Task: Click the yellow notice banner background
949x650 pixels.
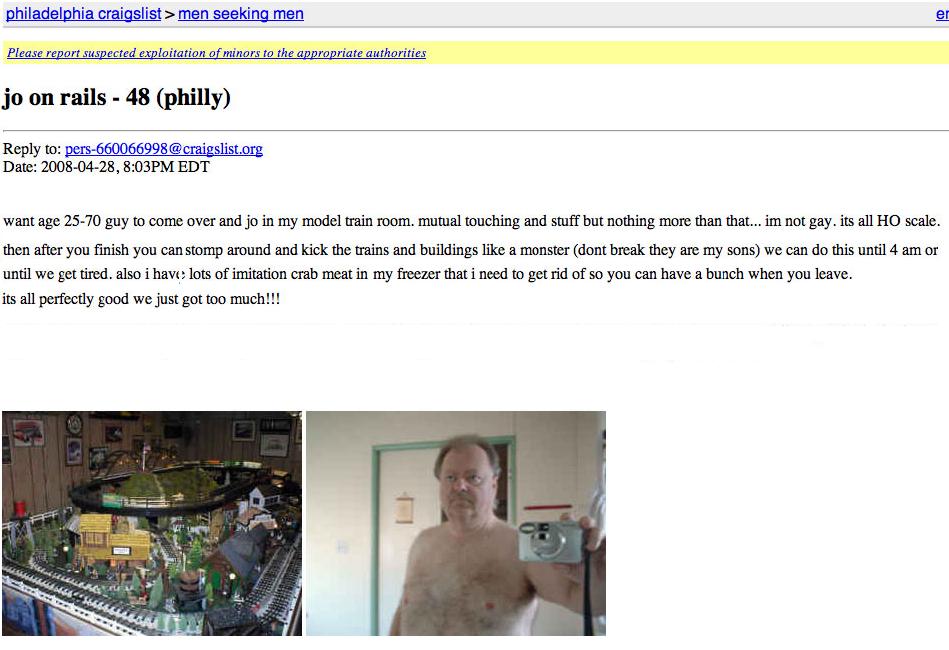Action: click(x=666, y=53)
